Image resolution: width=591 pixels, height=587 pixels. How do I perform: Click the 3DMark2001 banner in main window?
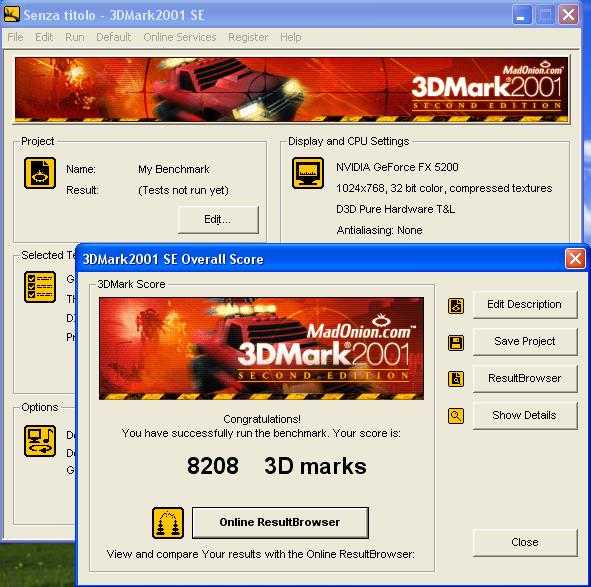pos(291,90)
